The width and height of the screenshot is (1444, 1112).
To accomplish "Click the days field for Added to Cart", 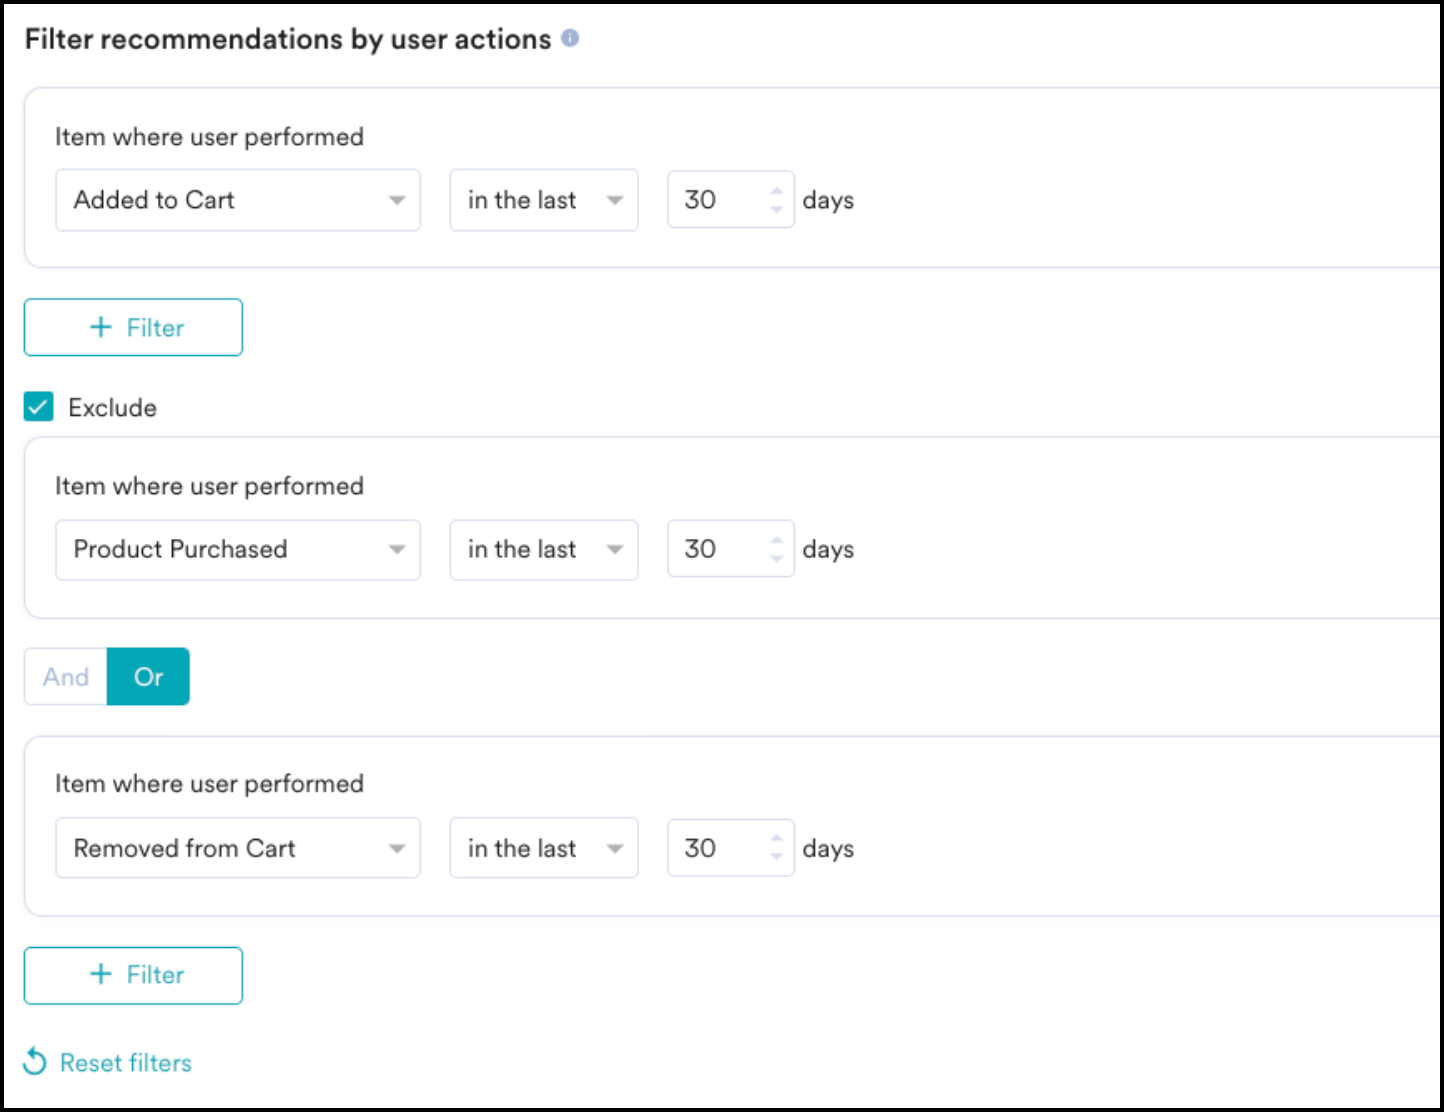I will click(731, 200).
